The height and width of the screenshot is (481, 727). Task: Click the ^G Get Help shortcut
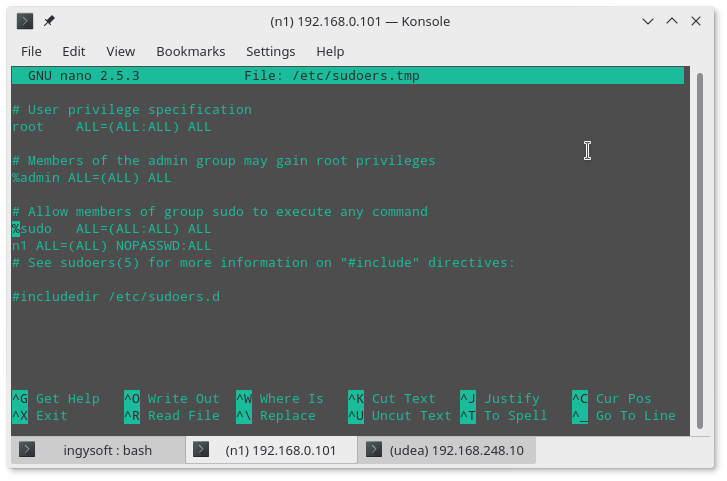click(x=56, y=399)
